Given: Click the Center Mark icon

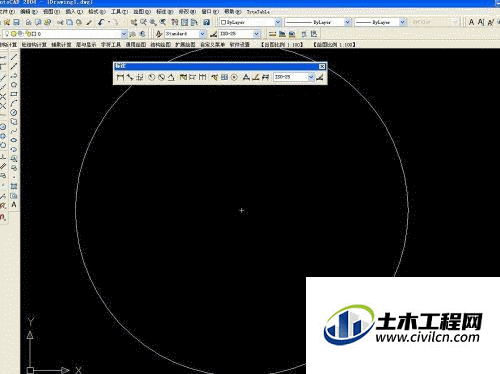Looking at the screenshot, I should (234, 77).
